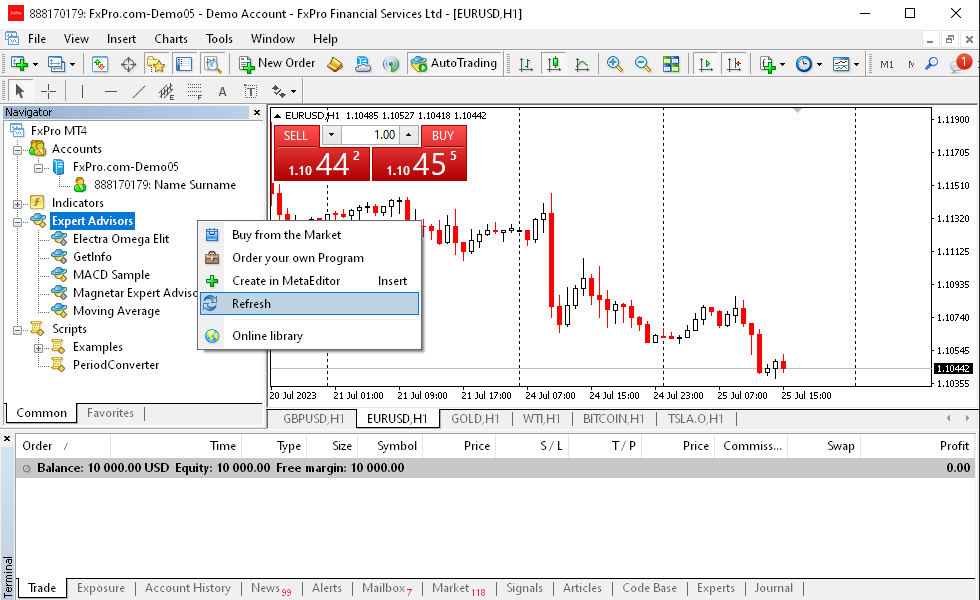980x600 pixels.
Task: Switch chart to line chart
Action: pyautogui.click(x=582, y=64)
